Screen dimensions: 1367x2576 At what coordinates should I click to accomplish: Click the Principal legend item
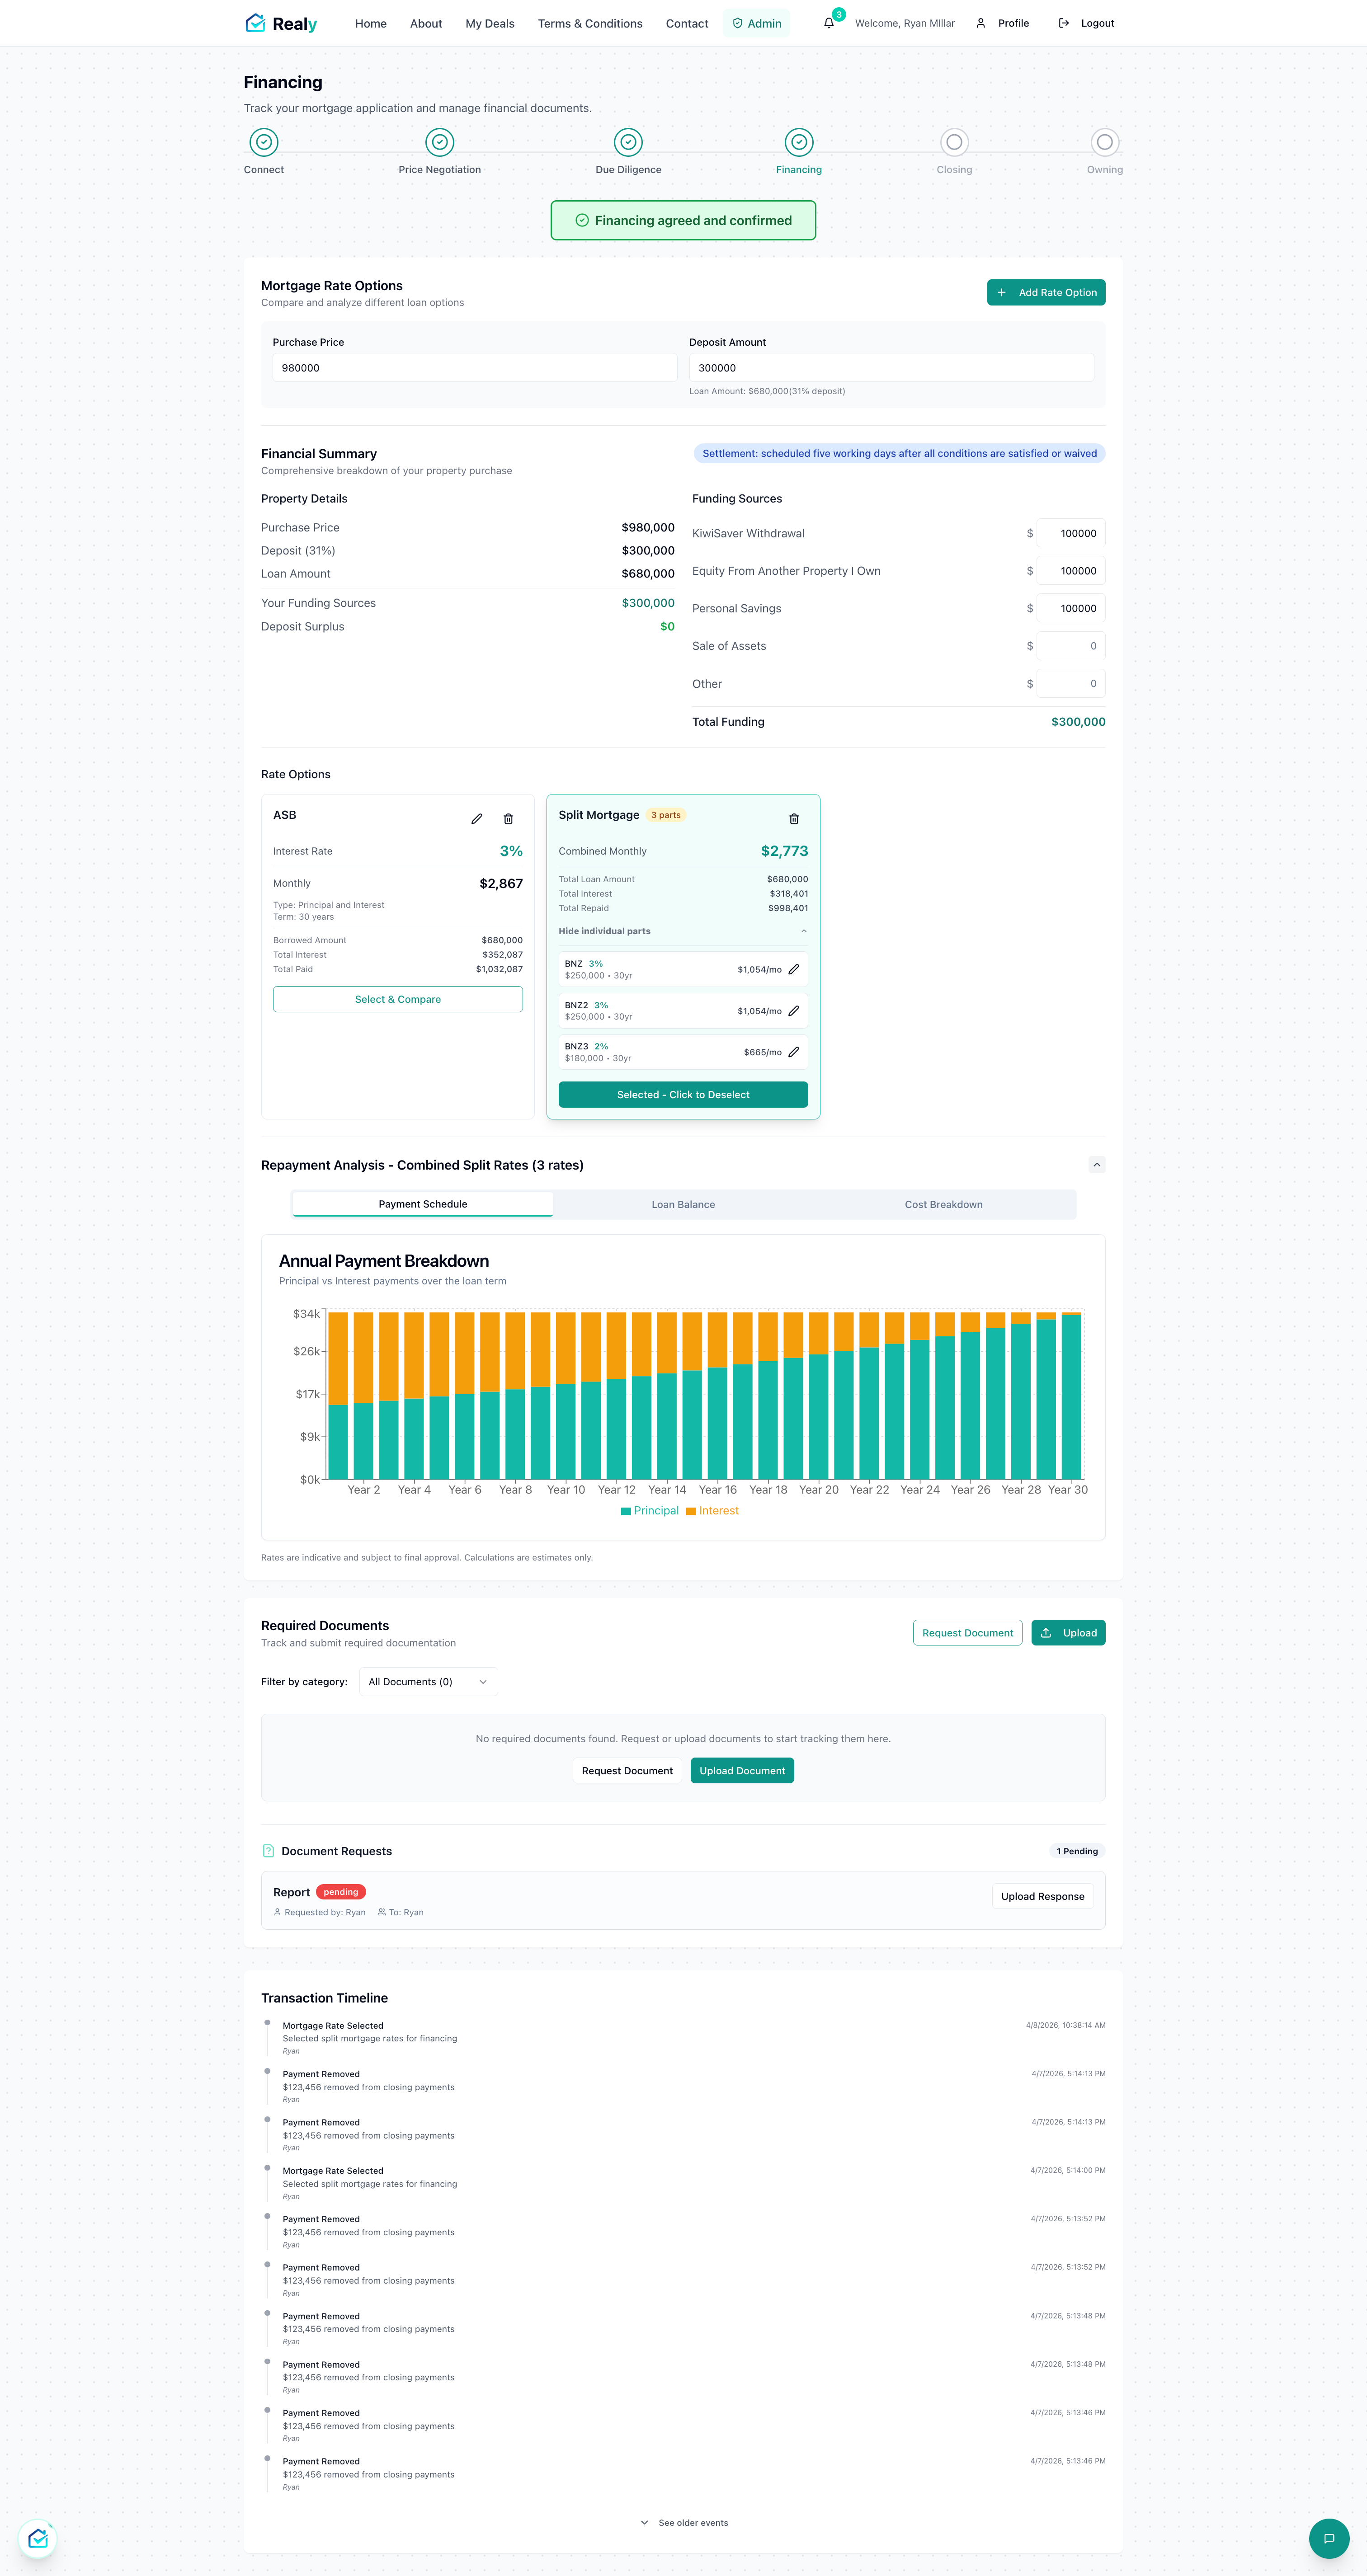(x=650, y=1511)
